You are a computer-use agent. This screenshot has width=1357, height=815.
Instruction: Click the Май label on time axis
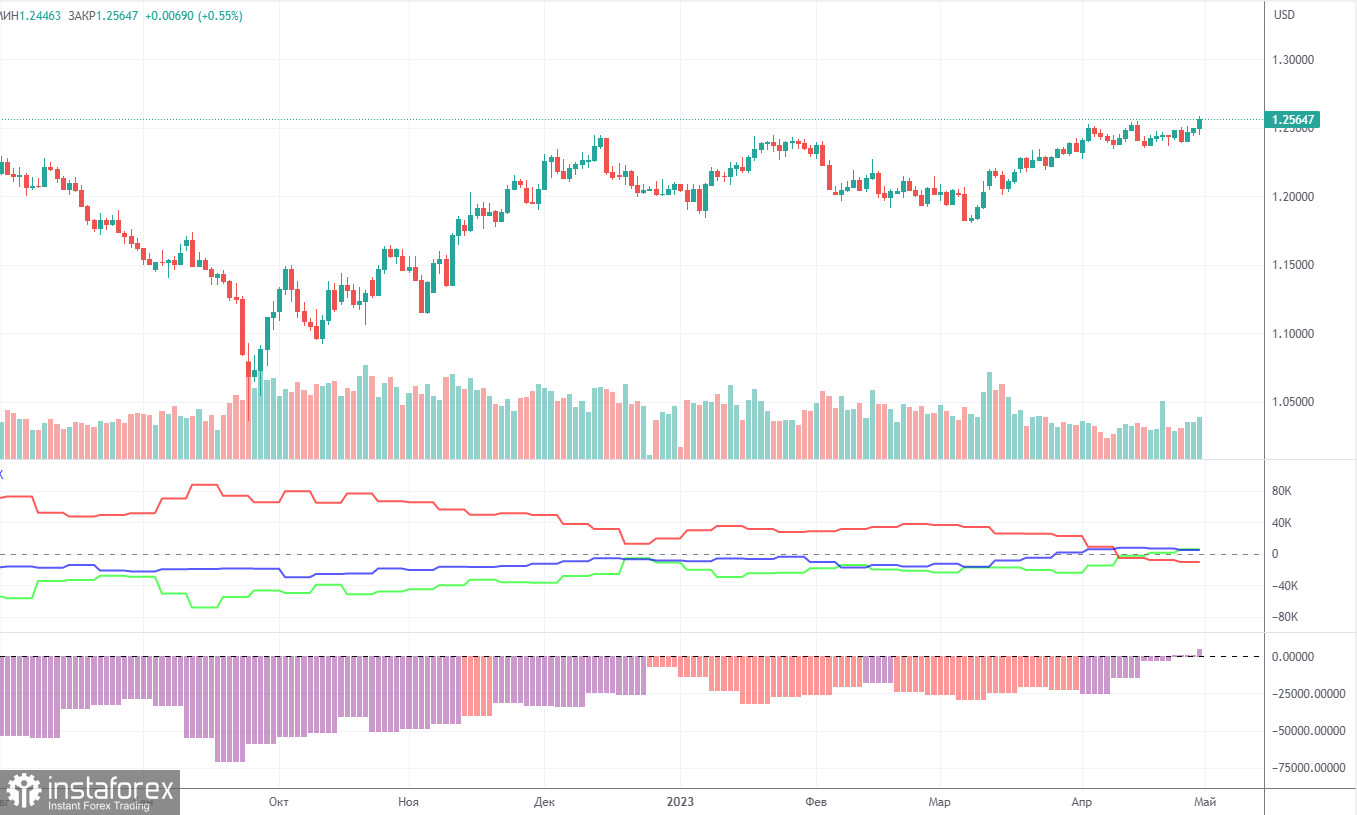[1204, 802]
